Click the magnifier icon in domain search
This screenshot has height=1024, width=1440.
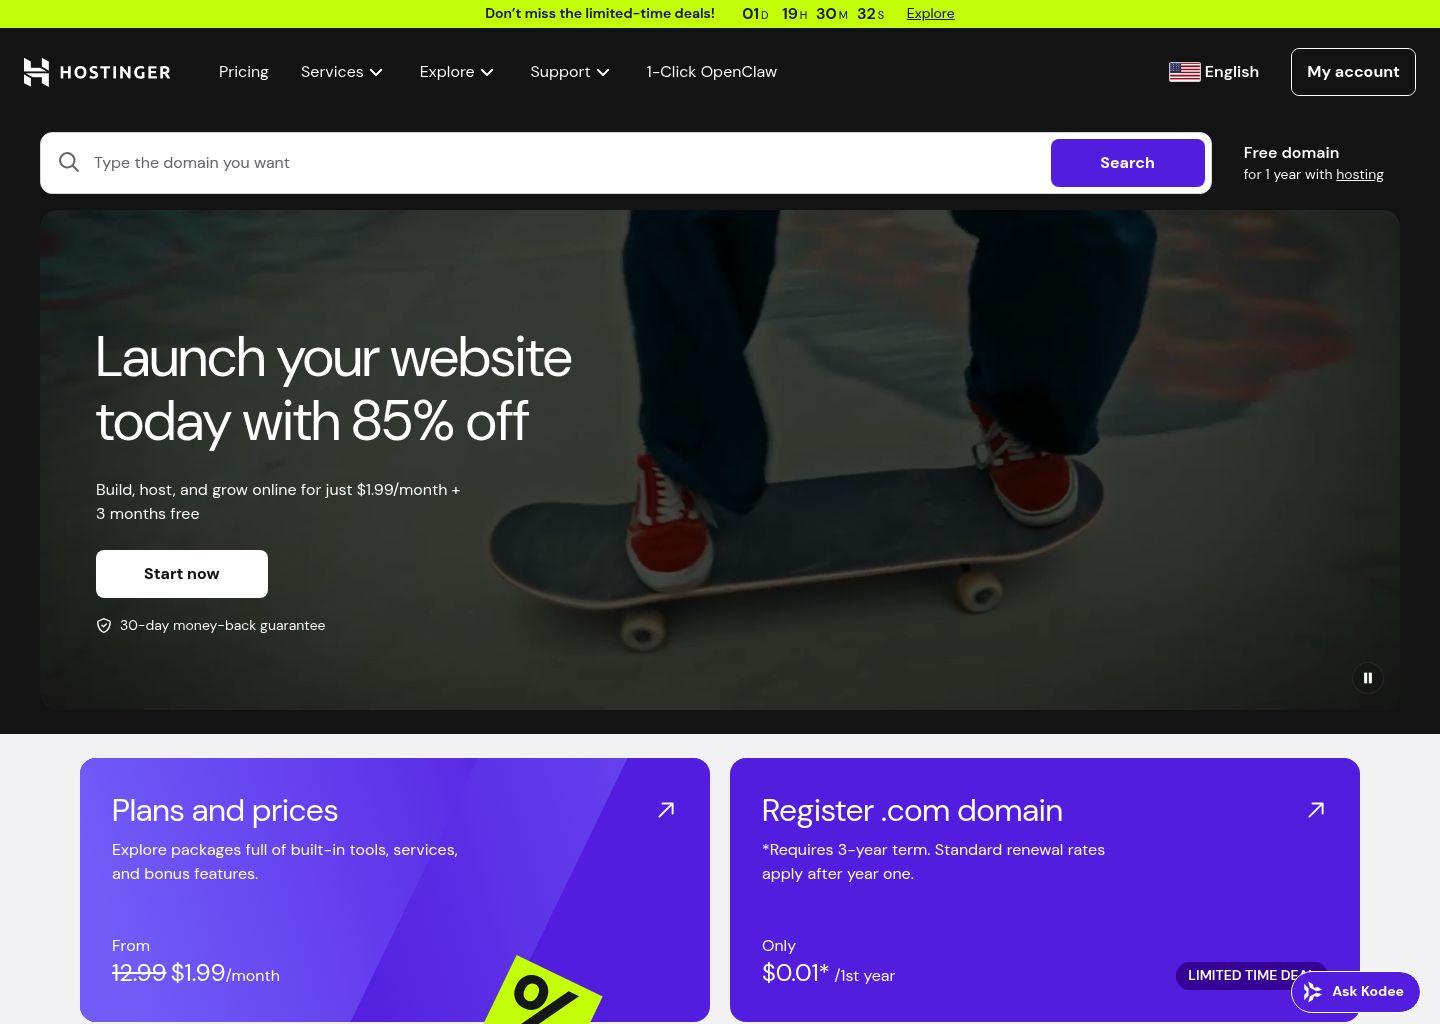click(69, 162)
